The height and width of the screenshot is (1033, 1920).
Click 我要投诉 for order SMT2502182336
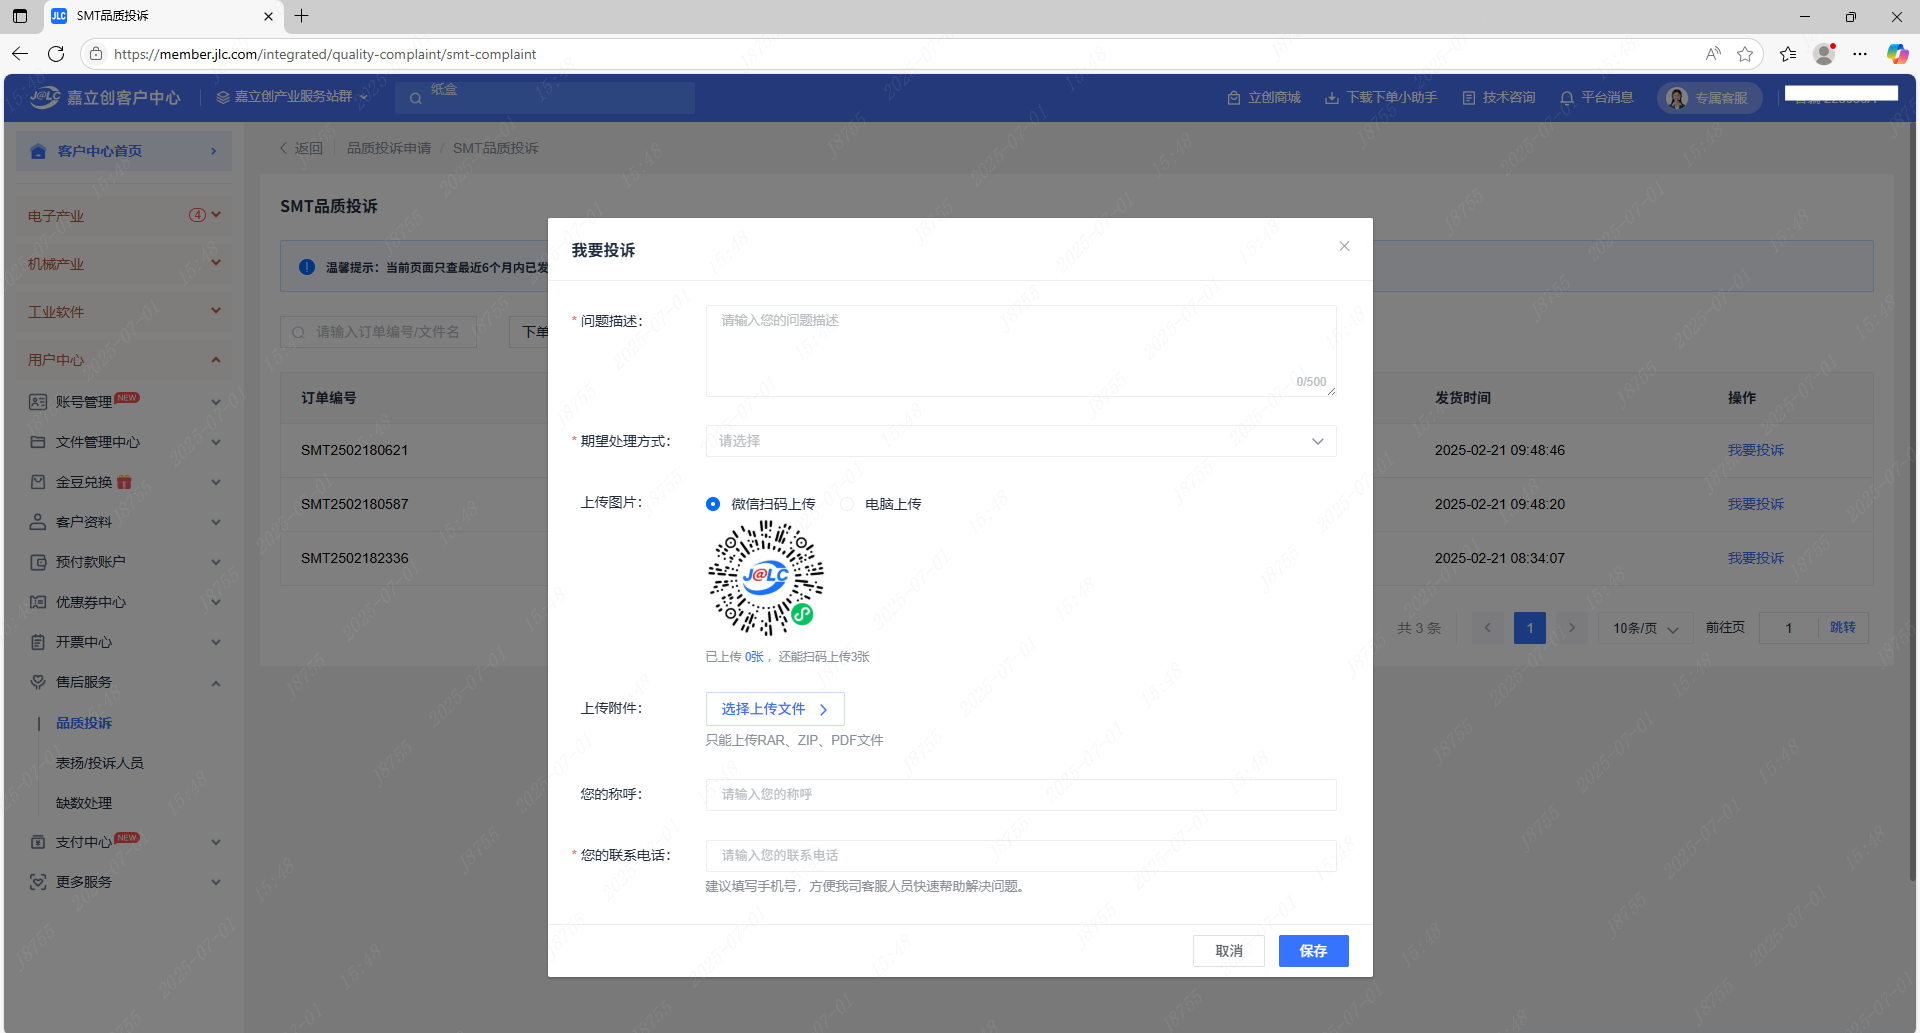[x=1756, y=558]
